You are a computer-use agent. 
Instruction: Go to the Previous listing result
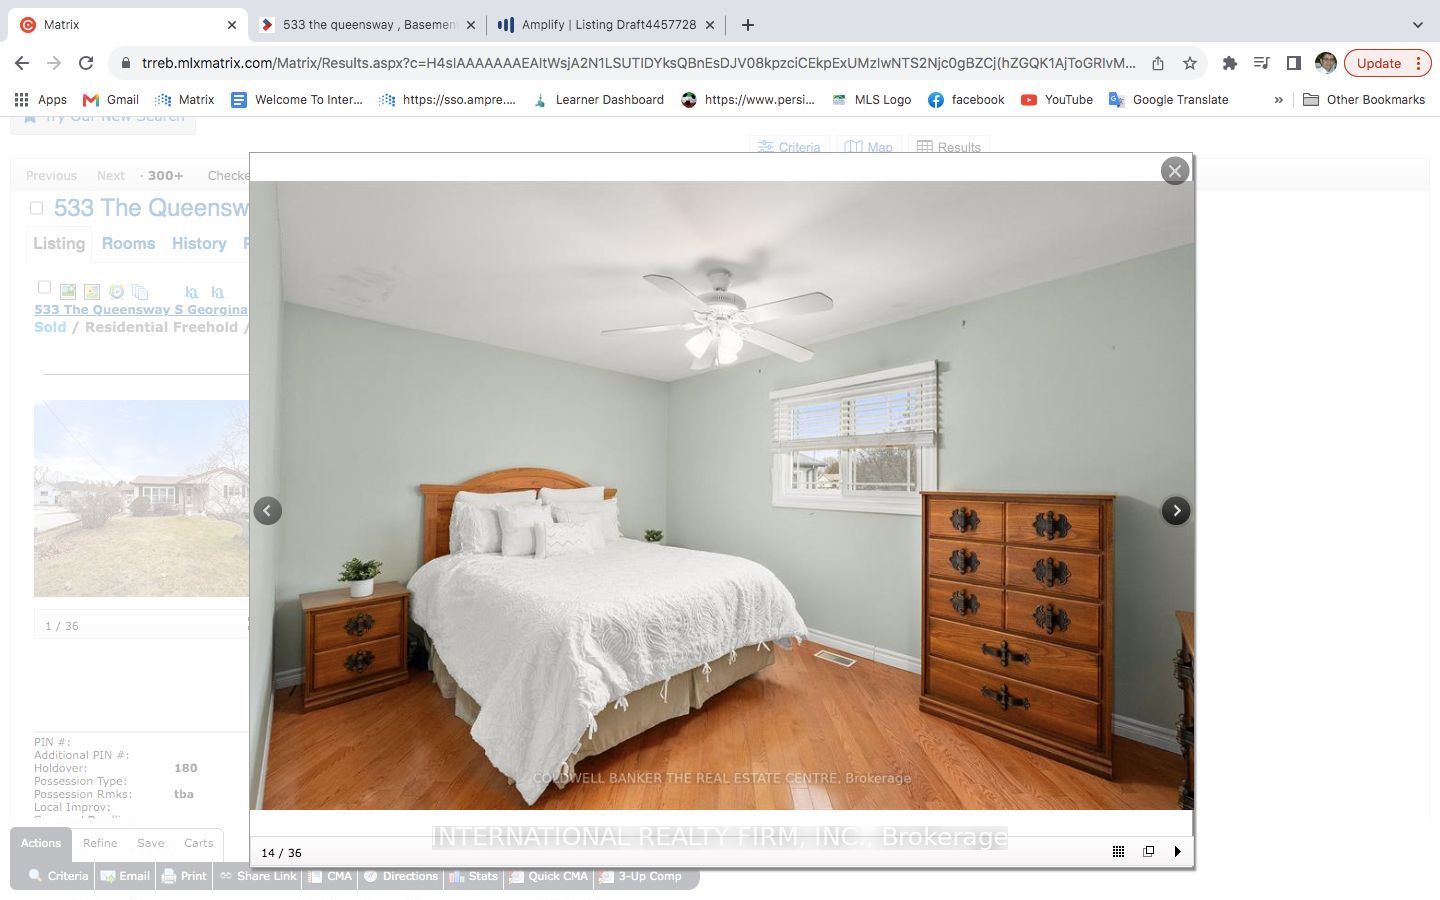[51, 176]
